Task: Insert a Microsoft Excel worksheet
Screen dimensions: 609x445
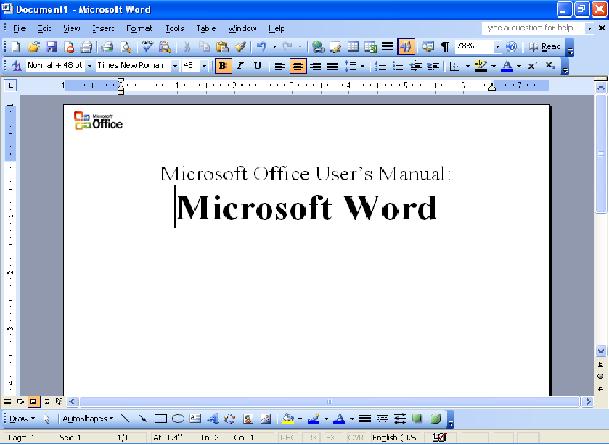Action: [371, 47]
